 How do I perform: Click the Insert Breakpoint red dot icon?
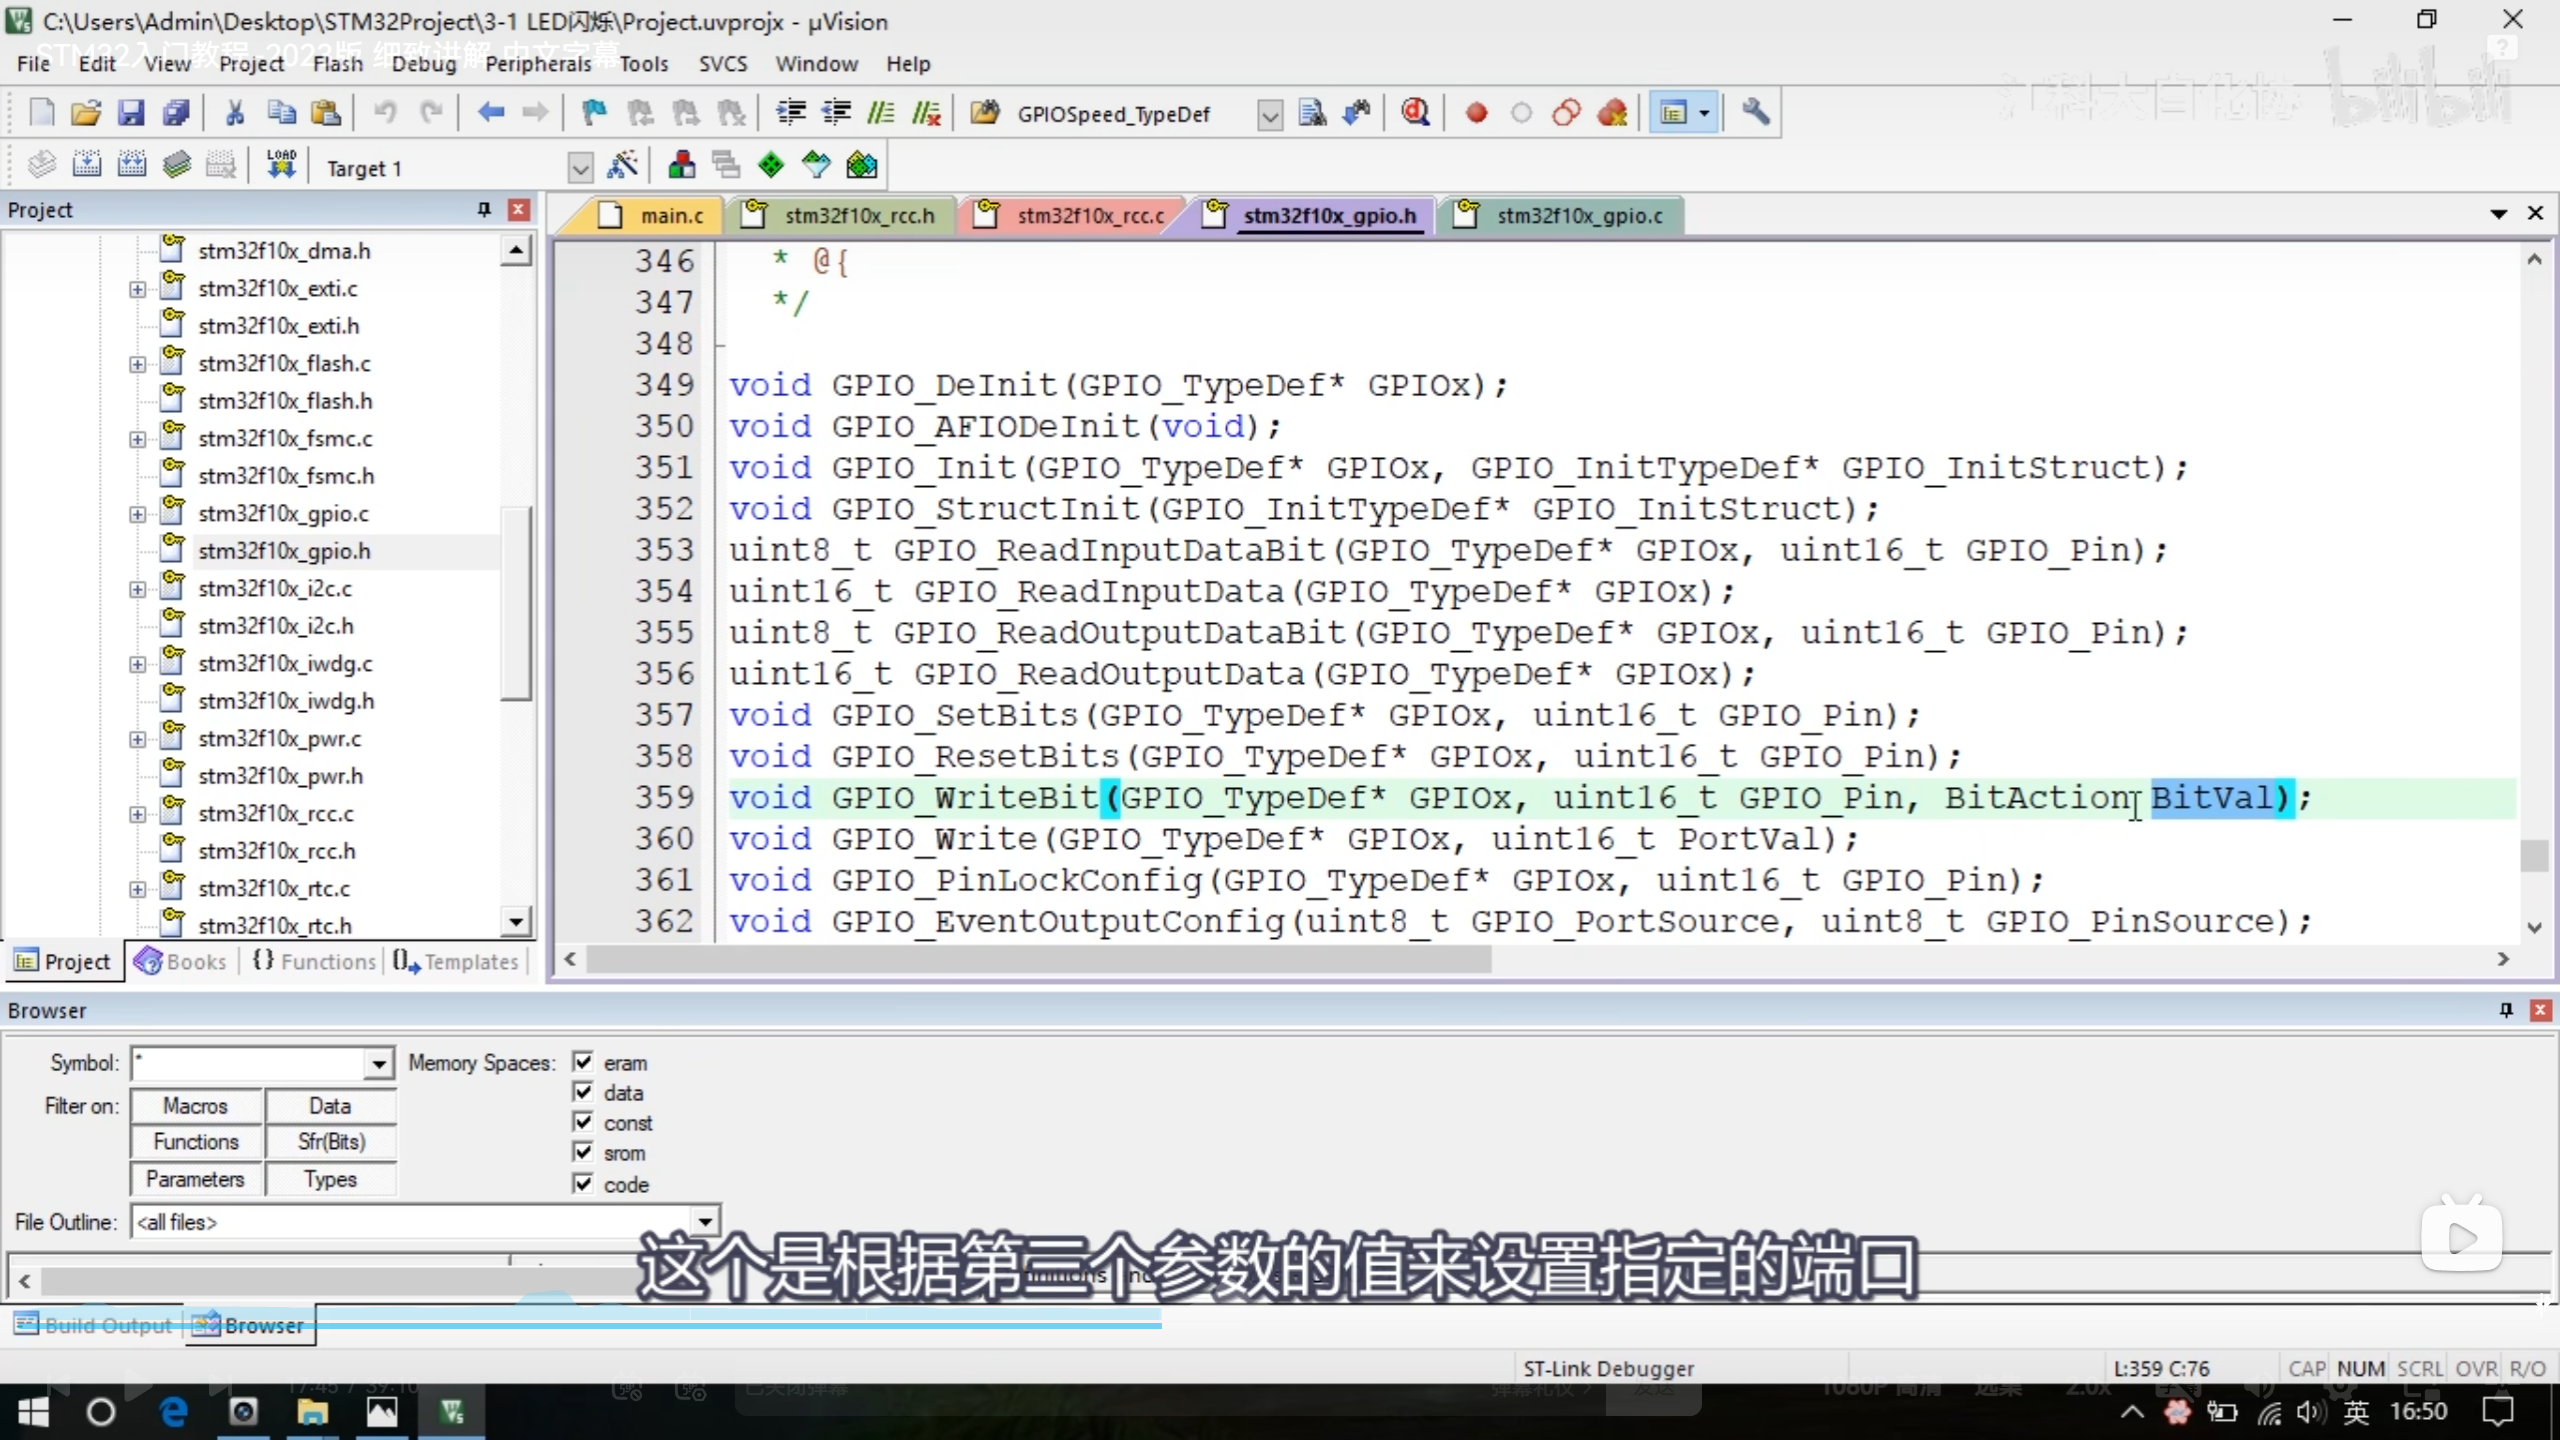click(1476, 113)
